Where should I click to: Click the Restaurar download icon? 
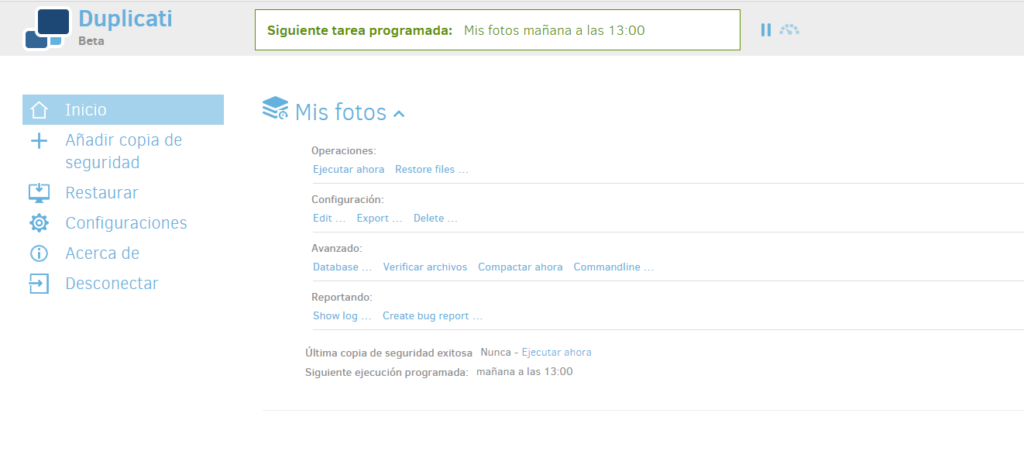pos(39,193)
